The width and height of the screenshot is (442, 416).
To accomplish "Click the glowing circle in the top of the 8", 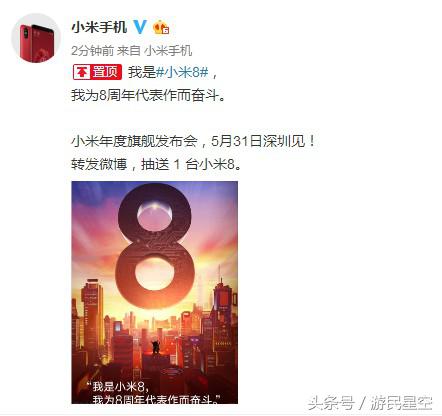I will pos(155,213).
